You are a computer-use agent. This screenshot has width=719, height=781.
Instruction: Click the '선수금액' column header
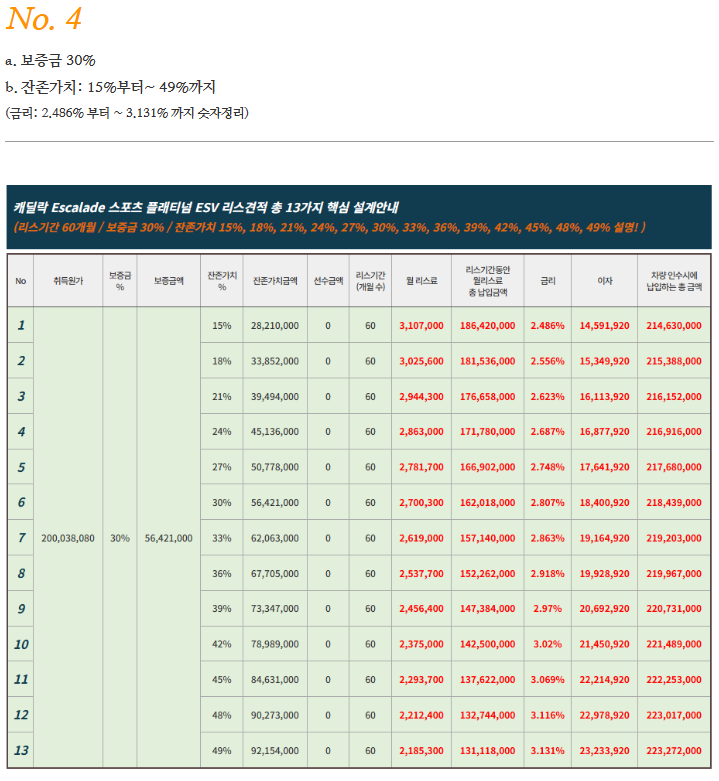[328, 281]
